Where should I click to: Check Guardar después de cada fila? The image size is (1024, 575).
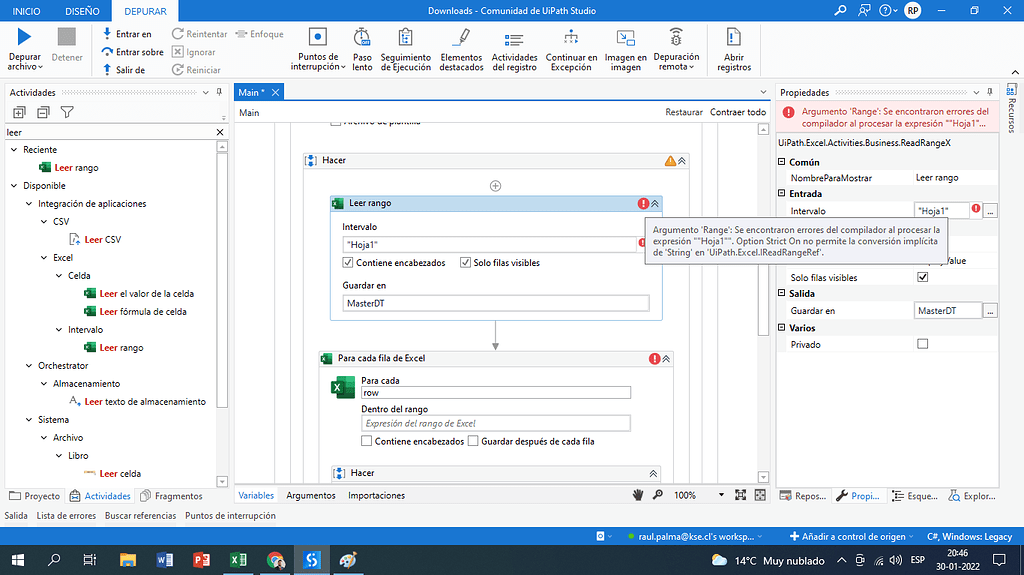click(x=473, y=441)
